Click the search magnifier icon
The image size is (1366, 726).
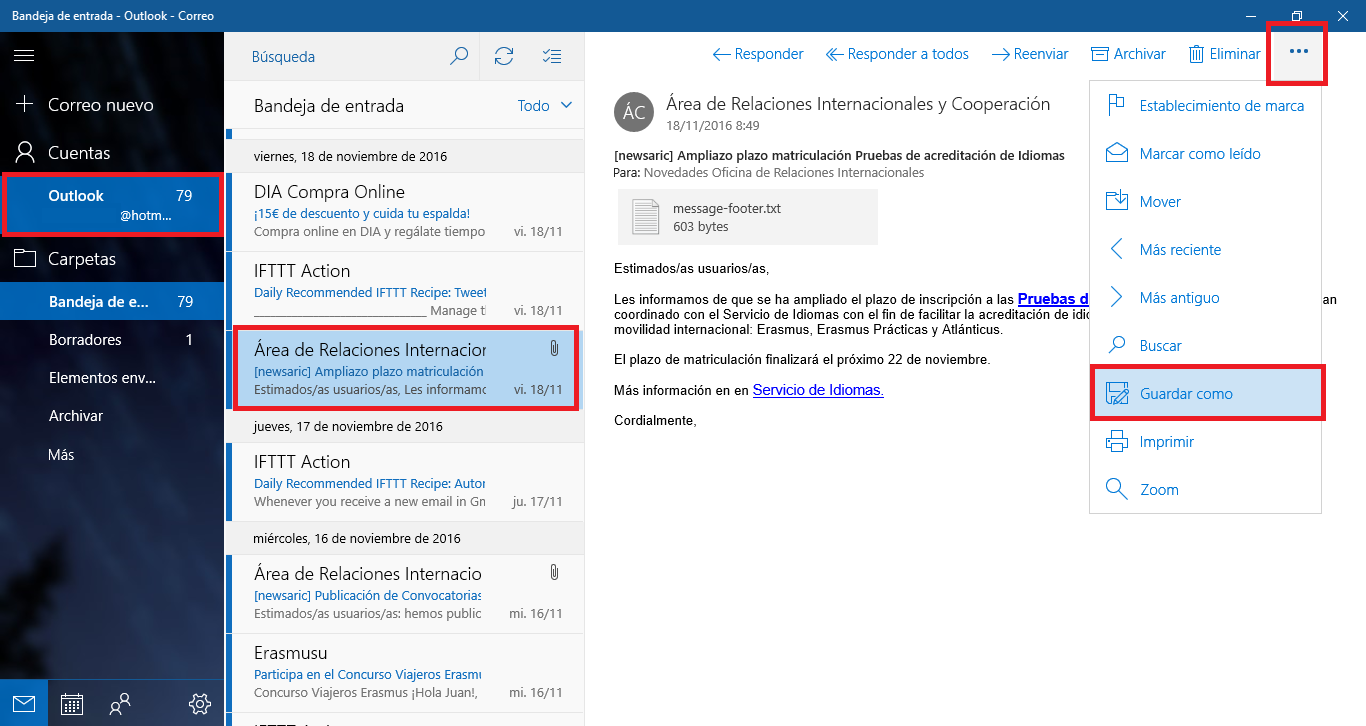click(459, 56)
